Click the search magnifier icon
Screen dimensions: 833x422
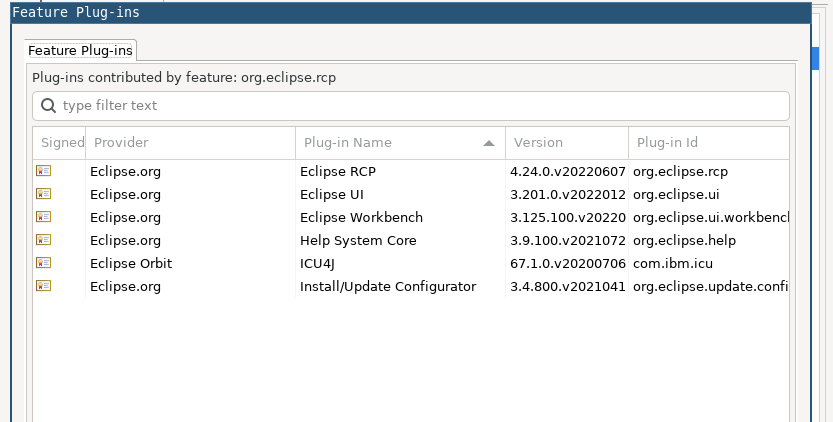(48, 106)
